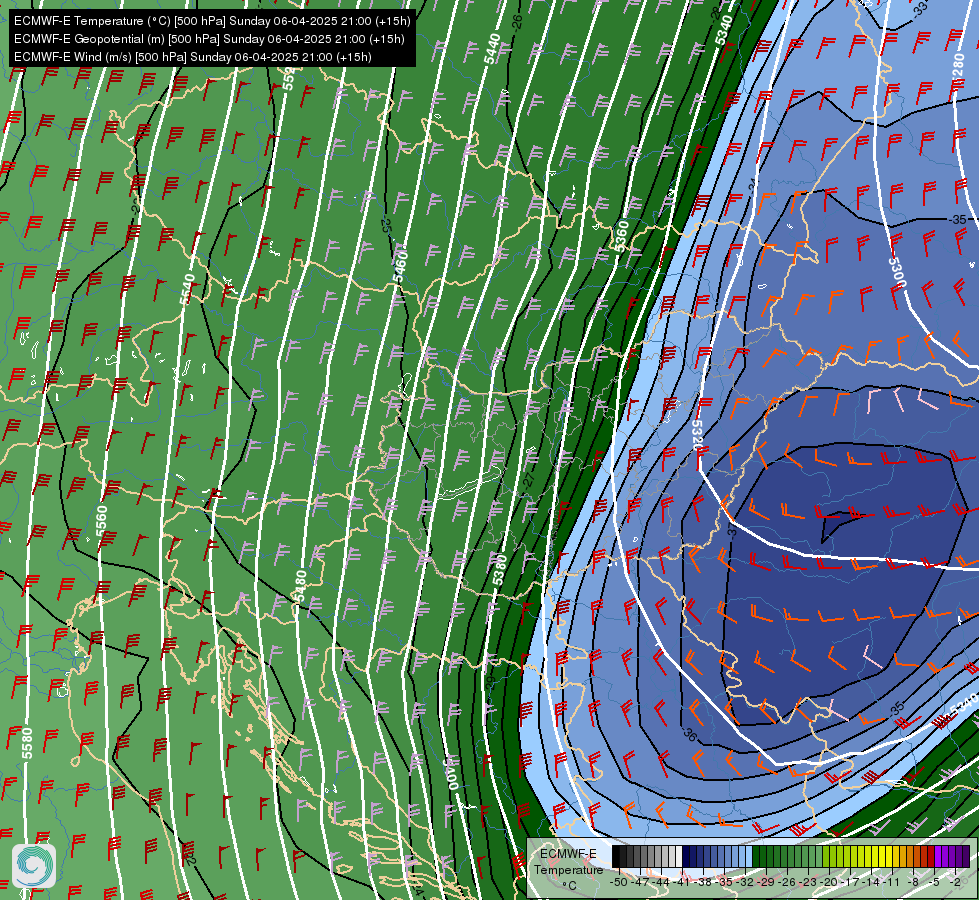
Task: Click the 5400 geopotential contour label
Action: point(452,773)
